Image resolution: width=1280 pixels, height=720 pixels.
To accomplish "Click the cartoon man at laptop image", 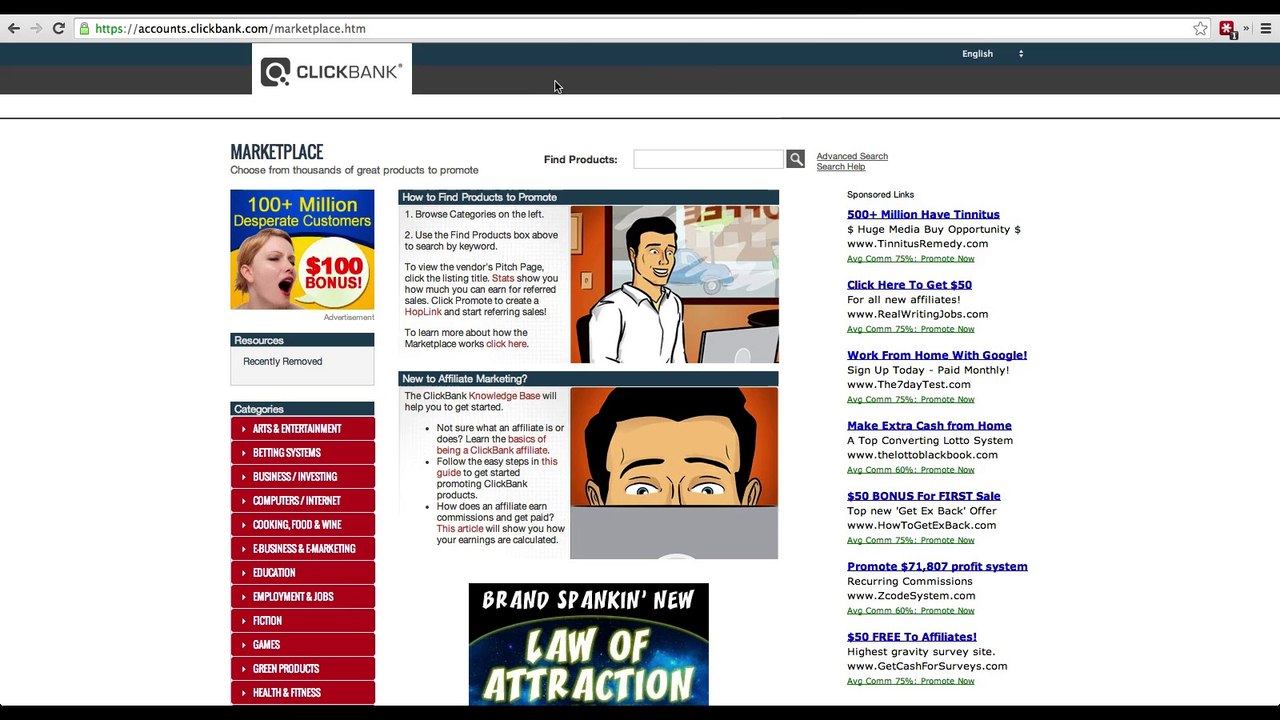I will [x=674, y=284].
